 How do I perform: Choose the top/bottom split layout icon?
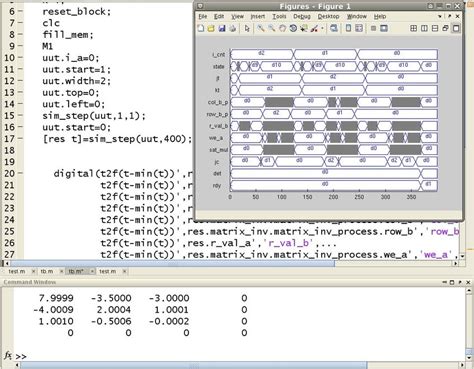pos(435,29)
